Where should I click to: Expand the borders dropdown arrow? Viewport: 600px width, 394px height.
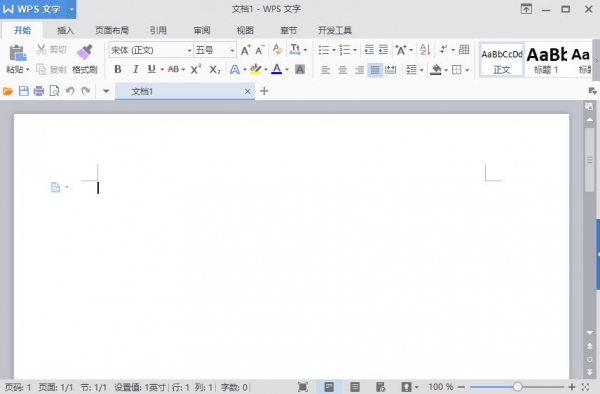[467, 70]
